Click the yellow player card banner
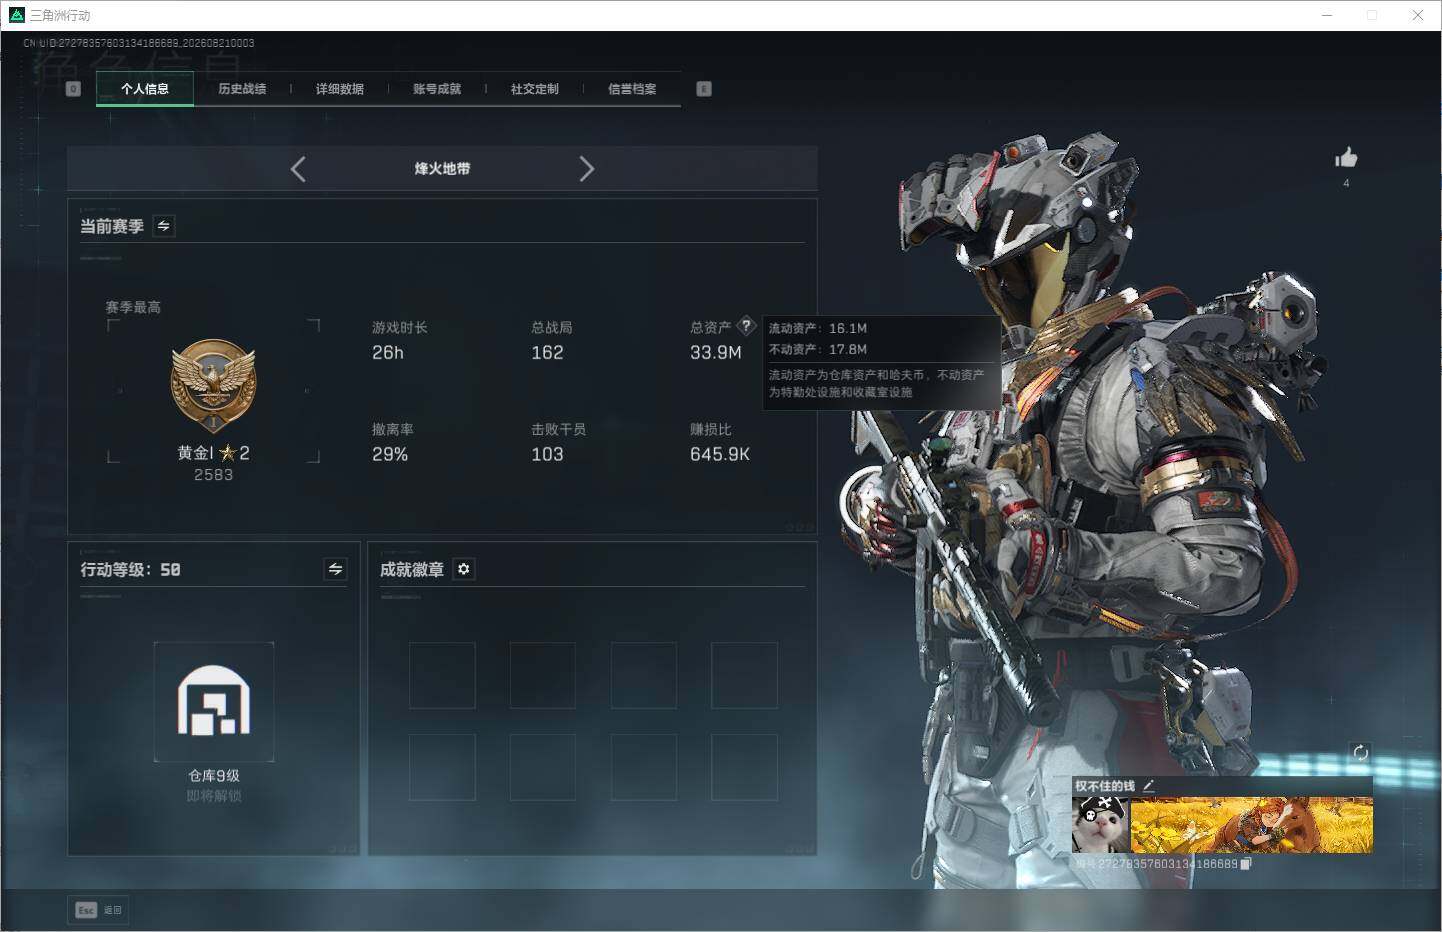The width and height of the screenshot is (1442, 932). [1251, 825]
